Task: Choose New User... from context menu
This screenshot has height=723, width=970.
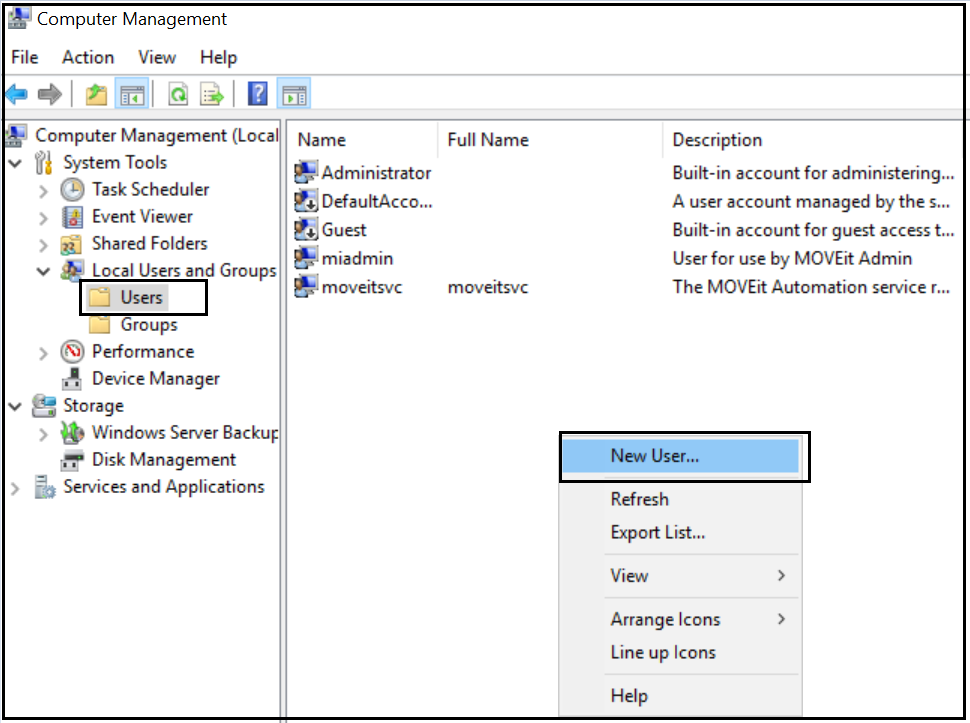Action: tap(655, 456)
